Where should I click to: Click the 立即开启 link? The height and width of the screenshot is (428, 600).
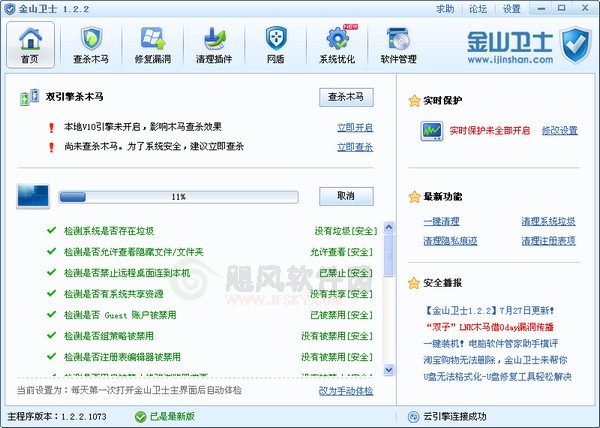point(355,127)
